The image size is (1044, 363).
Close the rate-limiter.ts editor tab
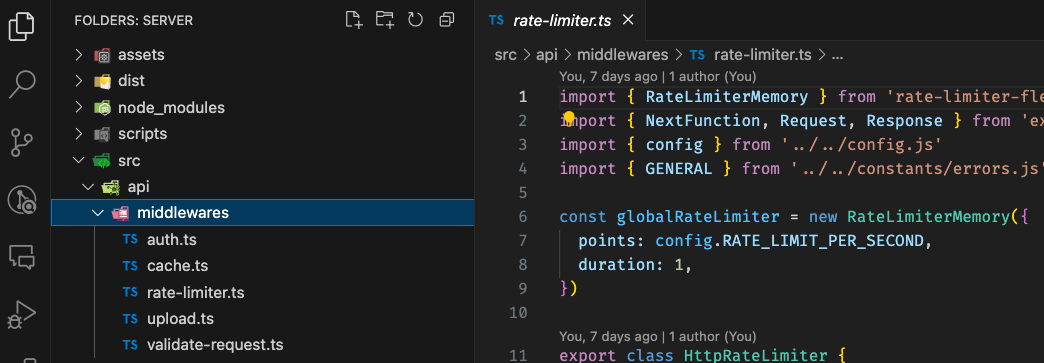tap(627, 20)
